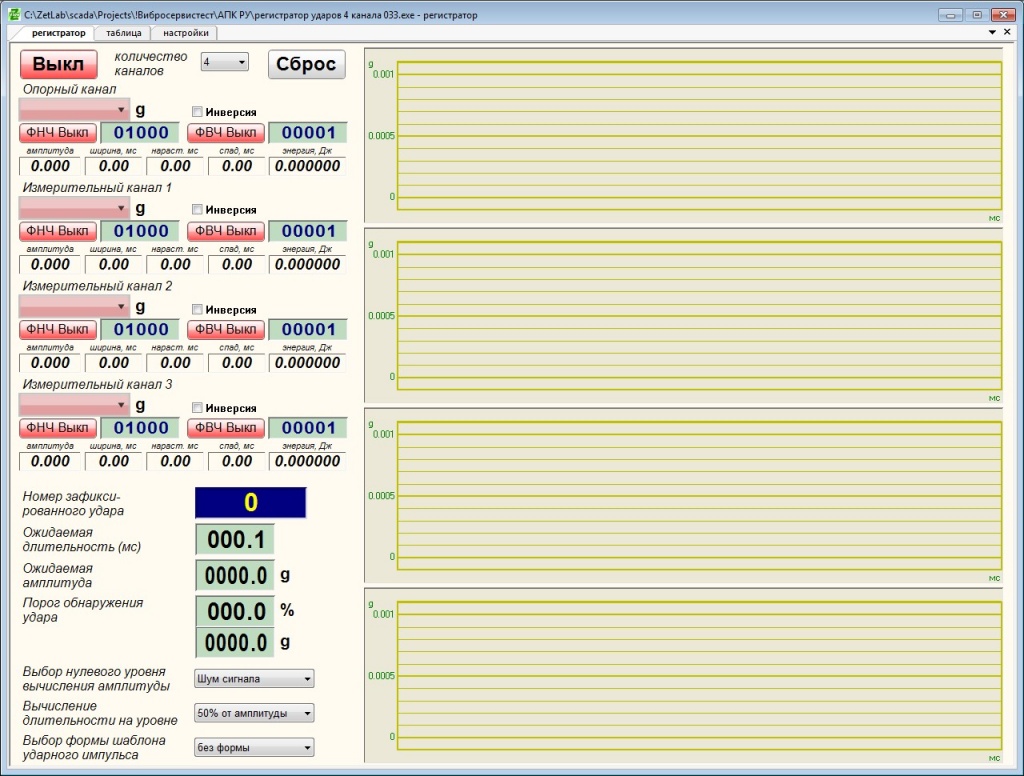Click the 00001 ФВЧ field of Измерительный канал 2
Image resolution: width=1024 pixels, height=776 pixels.
point(308,329)
